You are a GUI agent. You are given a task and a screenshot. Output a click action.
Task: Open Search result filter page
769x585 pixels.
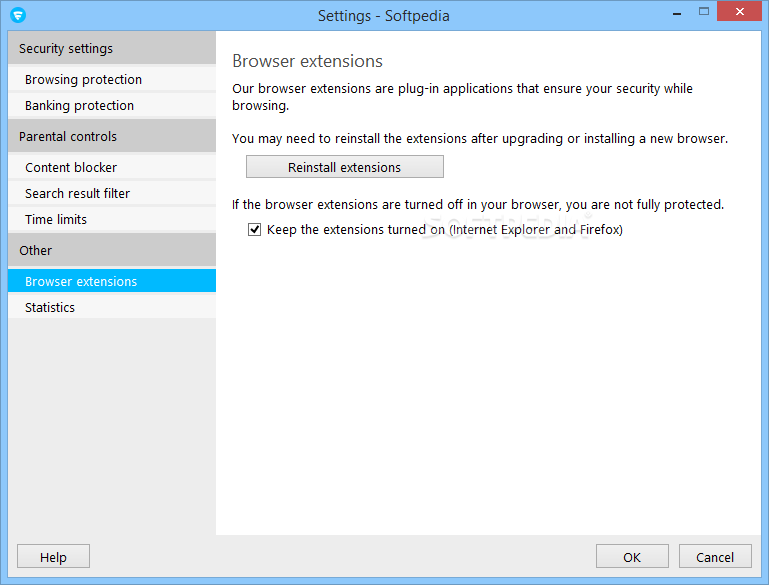[x=112, y=193]
